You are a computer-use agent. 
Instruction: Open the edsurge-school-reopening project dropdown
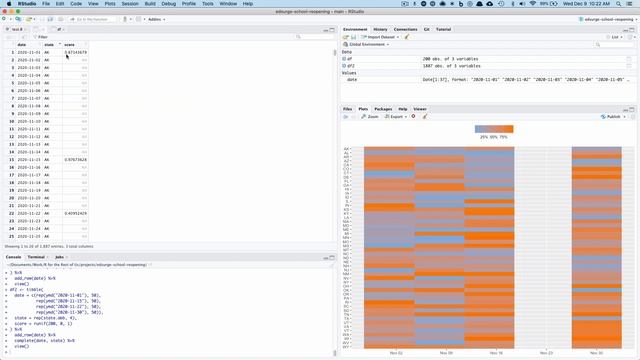point(607,19)
